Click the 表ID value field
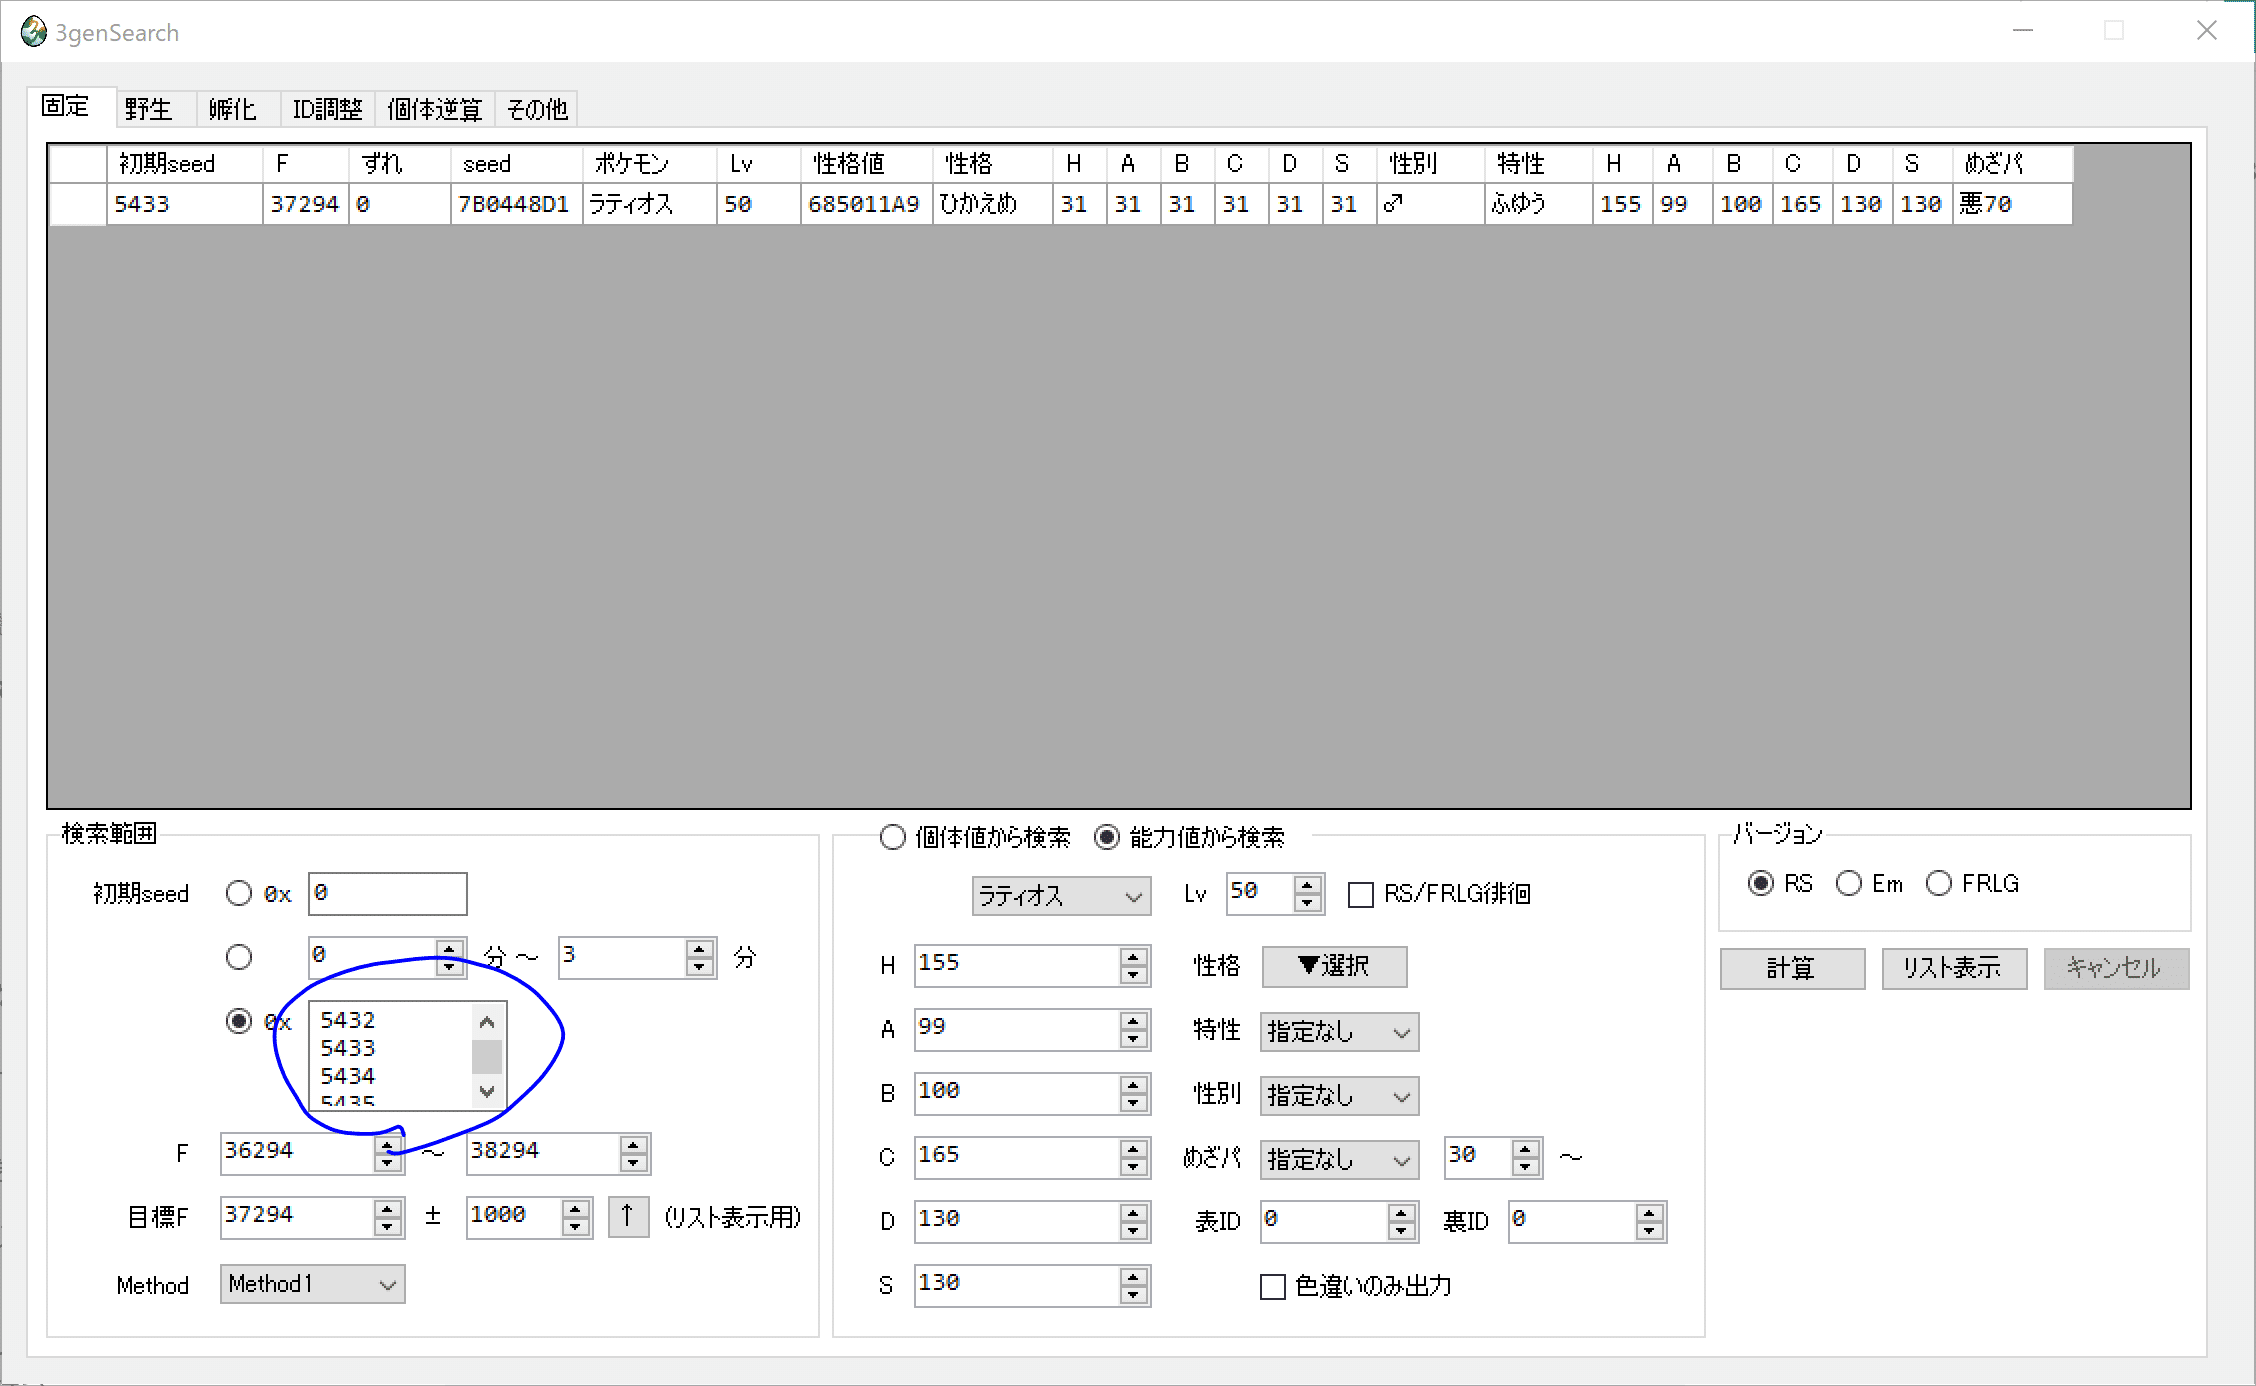 1325,1221
